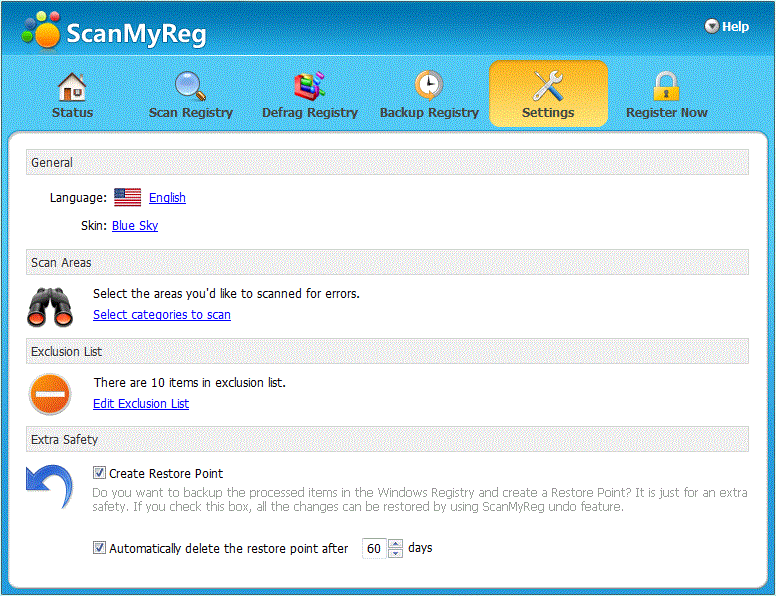The height and width of the screenshot is (596, 776).
Task: Switch to the Status tab label
Action: pyautogui.click(x=72, y=113)
